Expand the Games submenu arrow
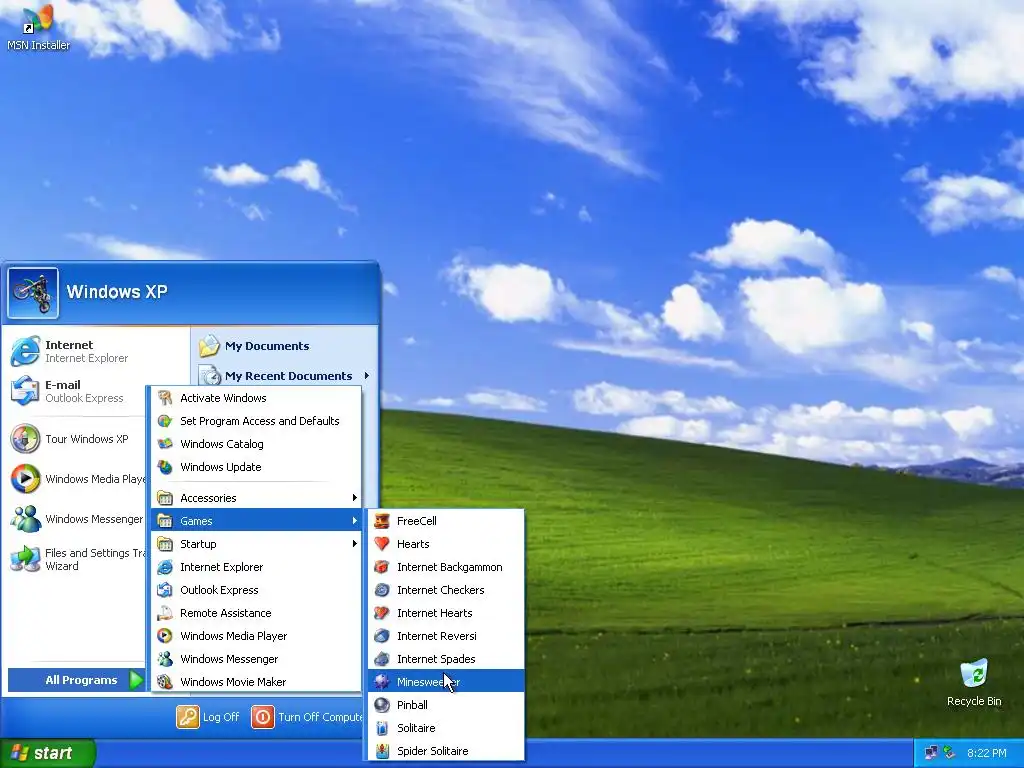This screenshot has height=768, width=1024. (355, 520)
